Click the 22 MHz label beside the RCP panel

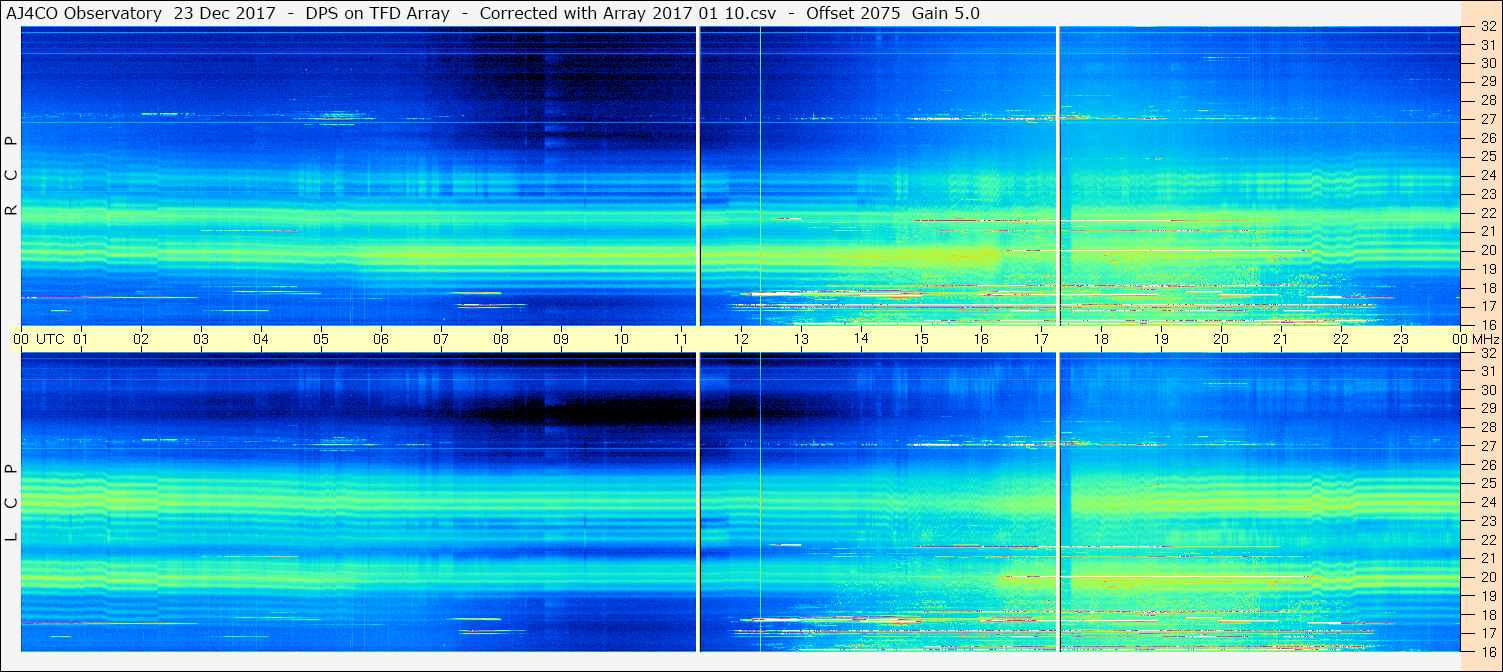1488,213
